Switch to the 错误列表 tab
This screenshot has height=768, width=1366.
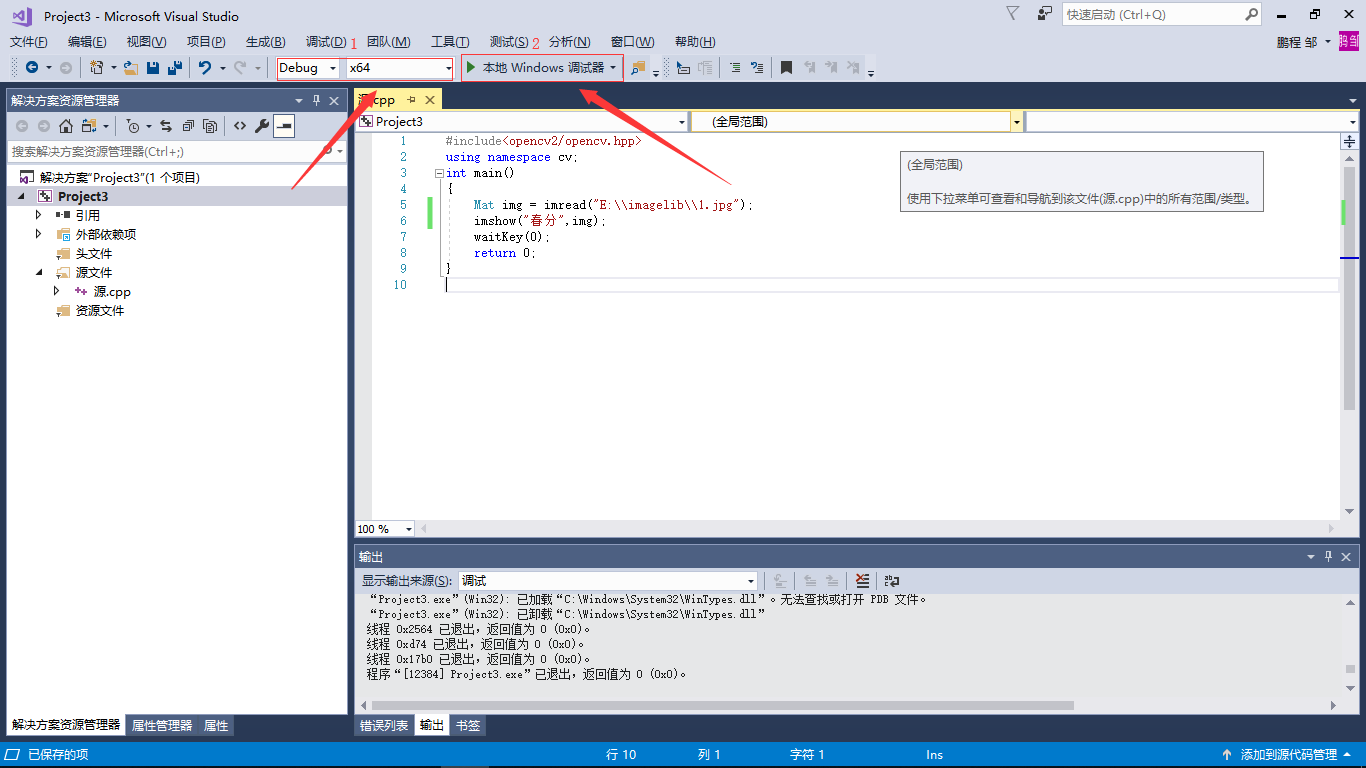click(x=387, y=725)
